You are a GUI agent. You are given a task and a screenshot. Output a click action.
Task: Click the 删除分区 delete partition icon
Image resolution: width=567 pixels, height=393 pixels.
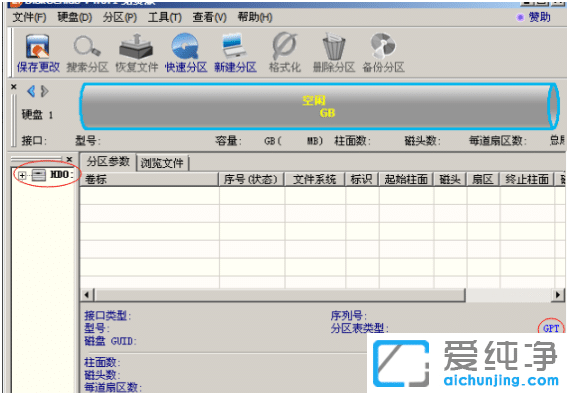(x=333, y=53)
